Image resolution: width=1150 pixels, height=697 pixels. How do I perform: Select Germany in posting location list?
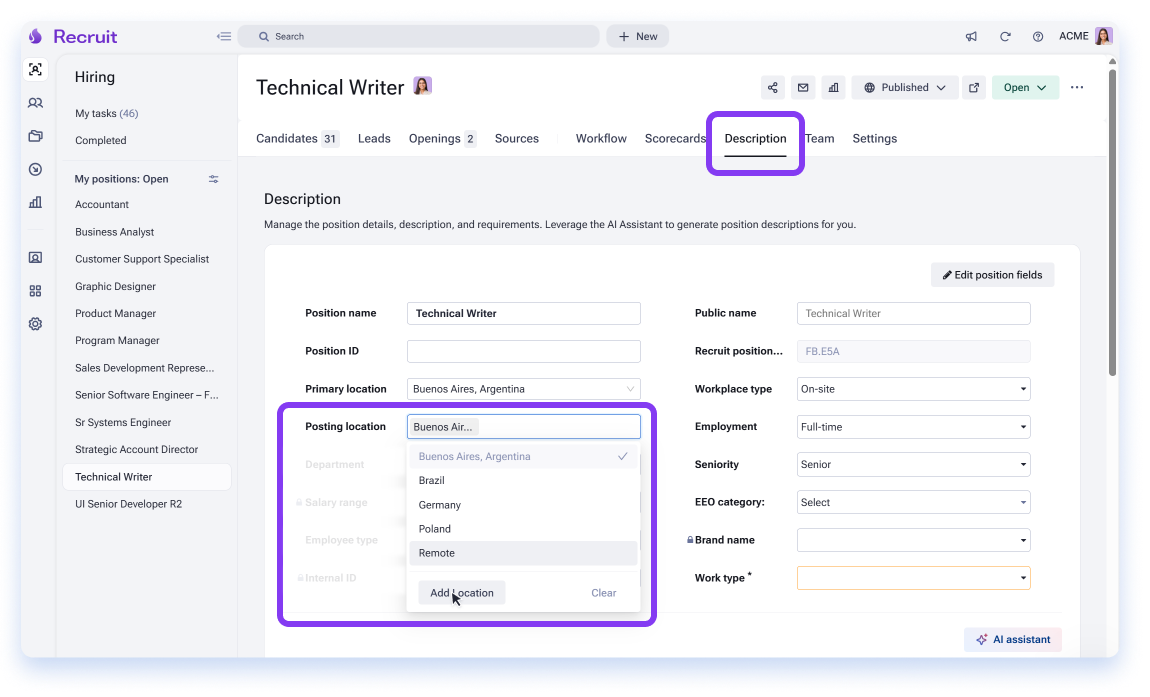point(523,505)
